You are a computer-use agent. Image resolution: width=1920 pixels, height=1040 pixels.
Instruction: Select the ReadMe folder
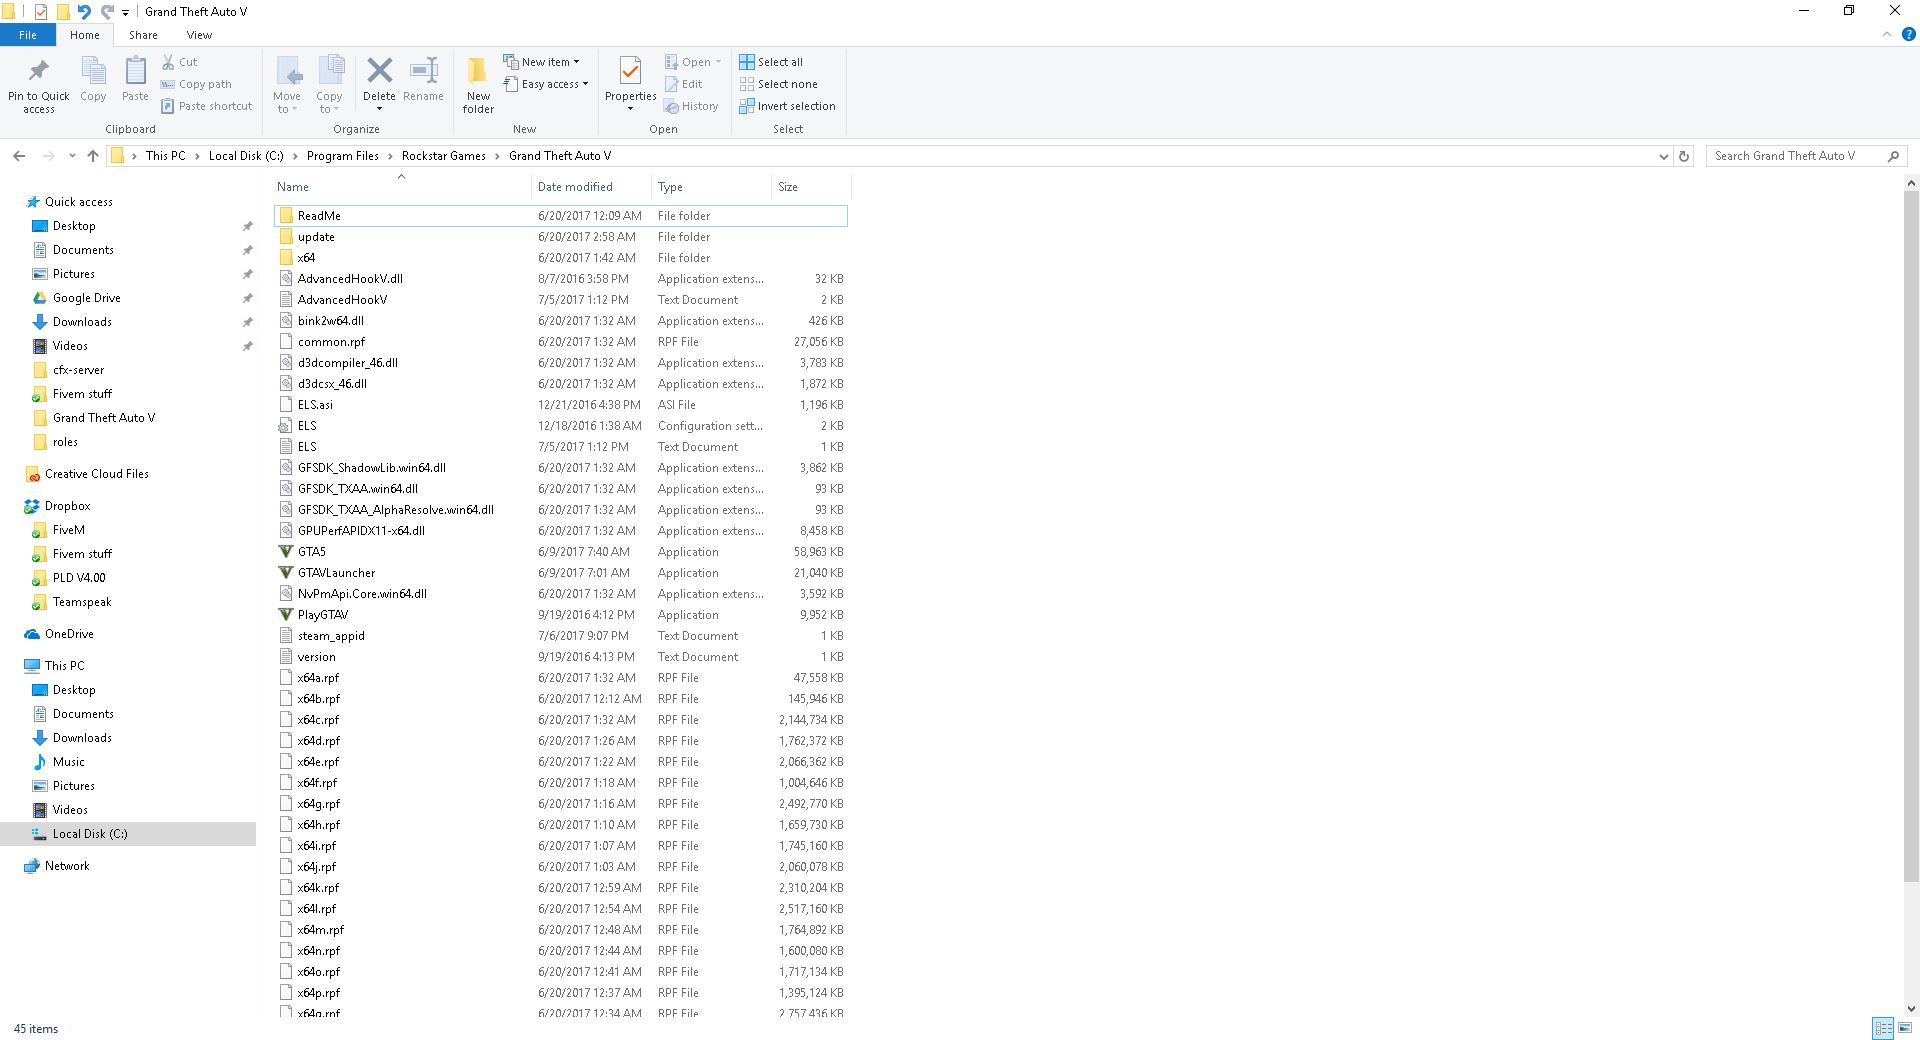[x=560, y=216]
